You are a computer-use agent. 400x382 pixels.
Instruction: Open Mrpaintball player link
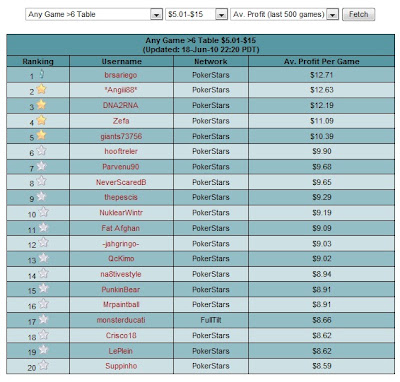[x=121, y=305]
